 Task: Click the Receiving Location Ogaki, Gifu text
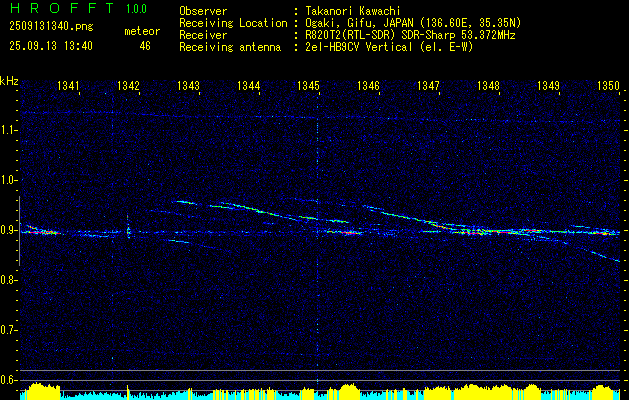(413, 23)
